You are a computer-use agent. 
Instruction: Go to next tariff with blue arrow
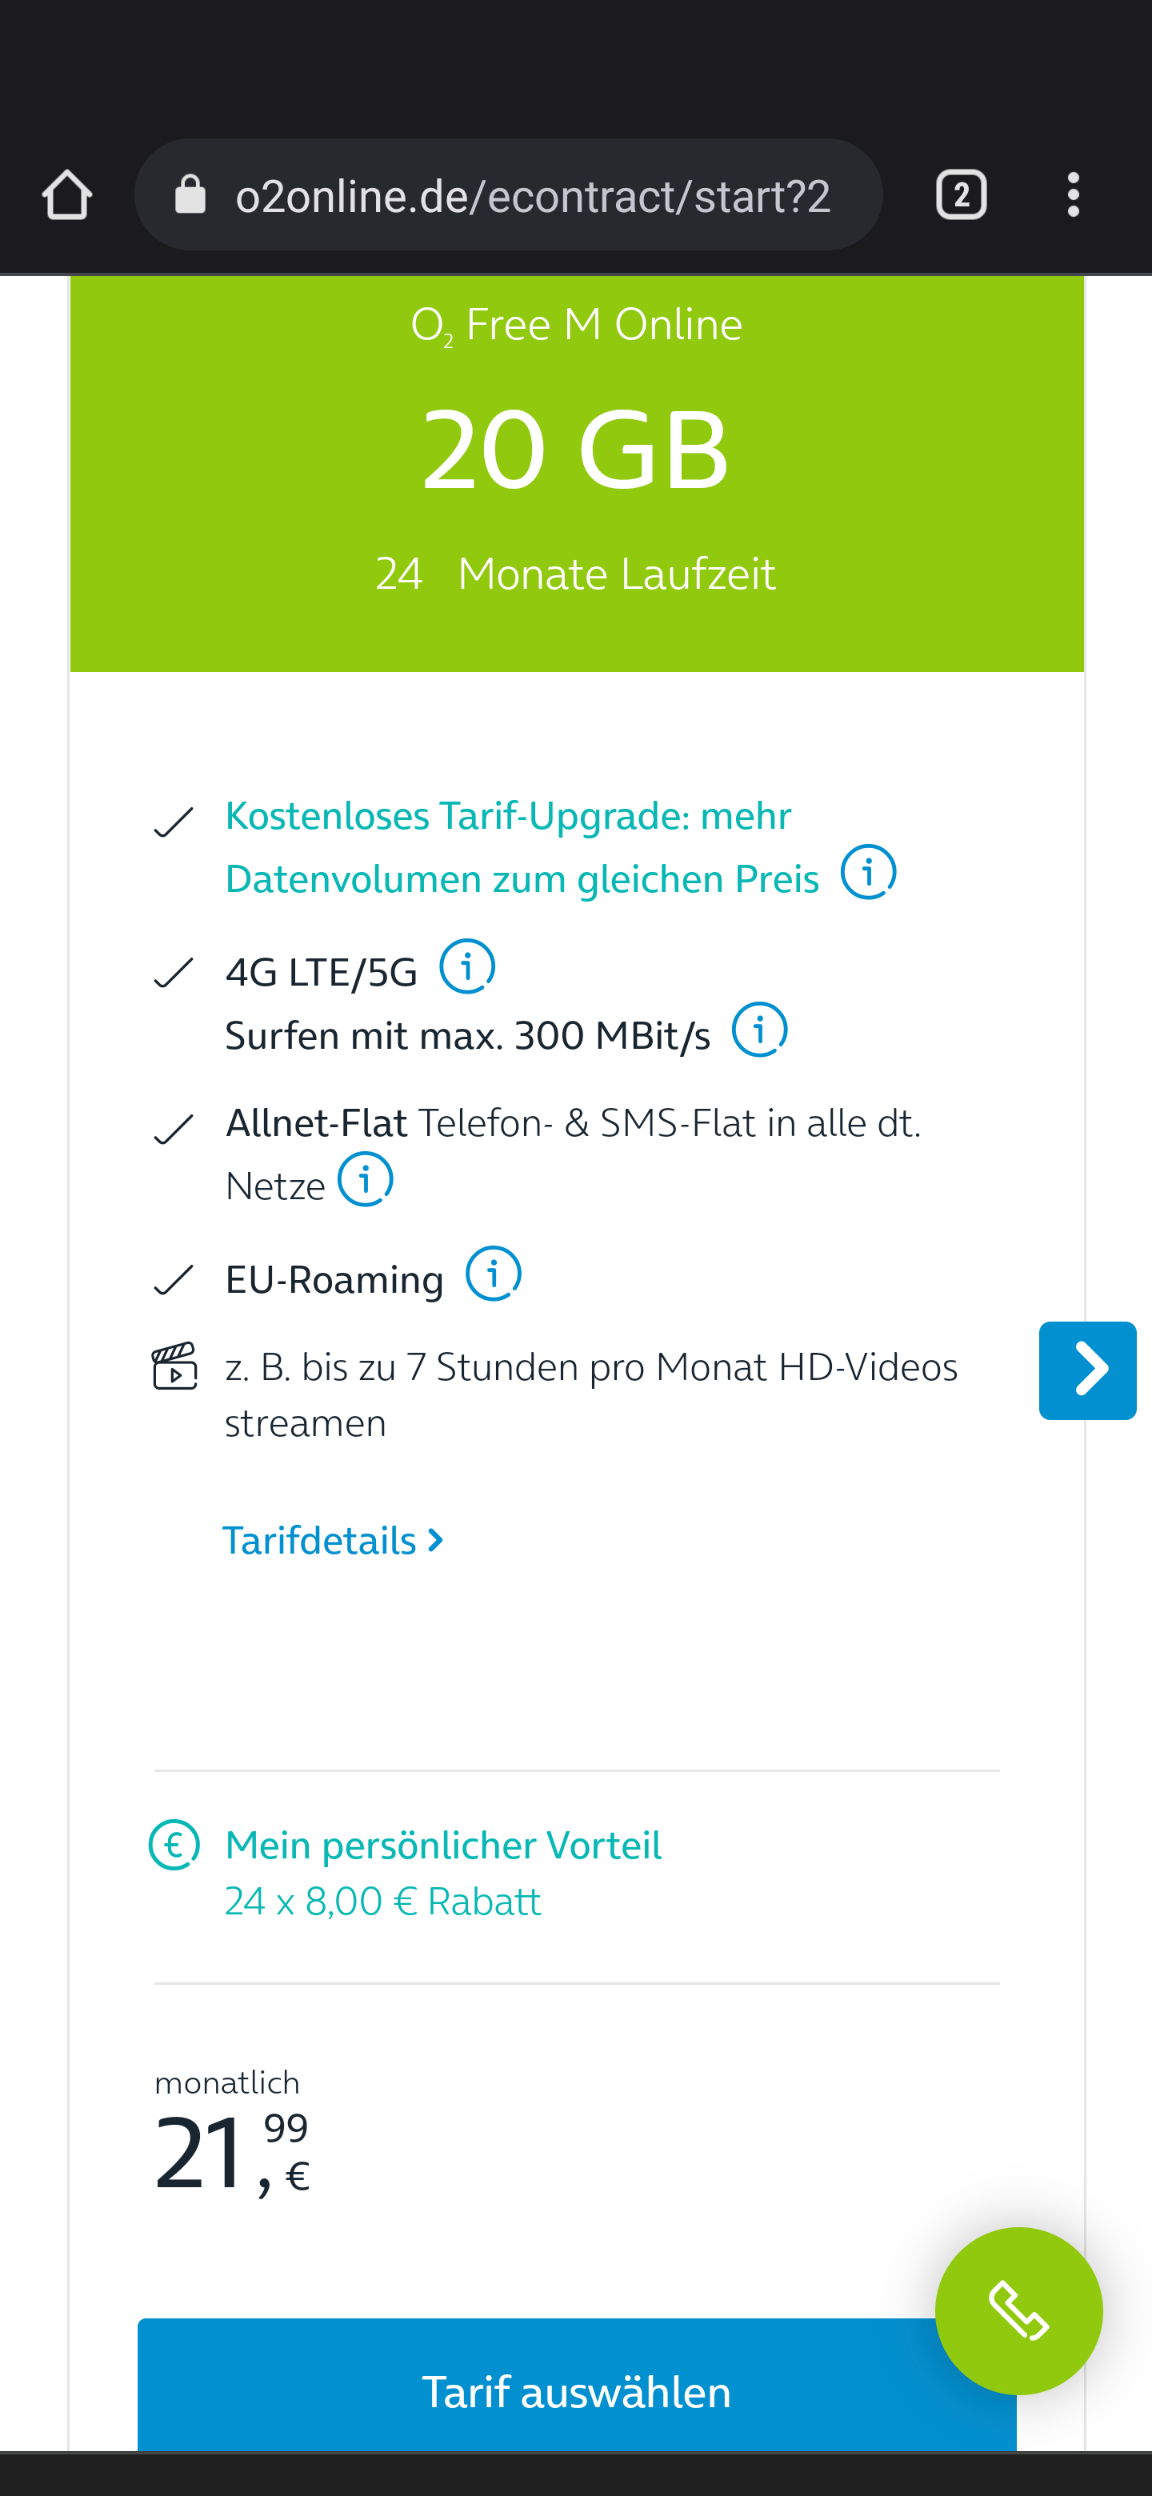1088,1370
